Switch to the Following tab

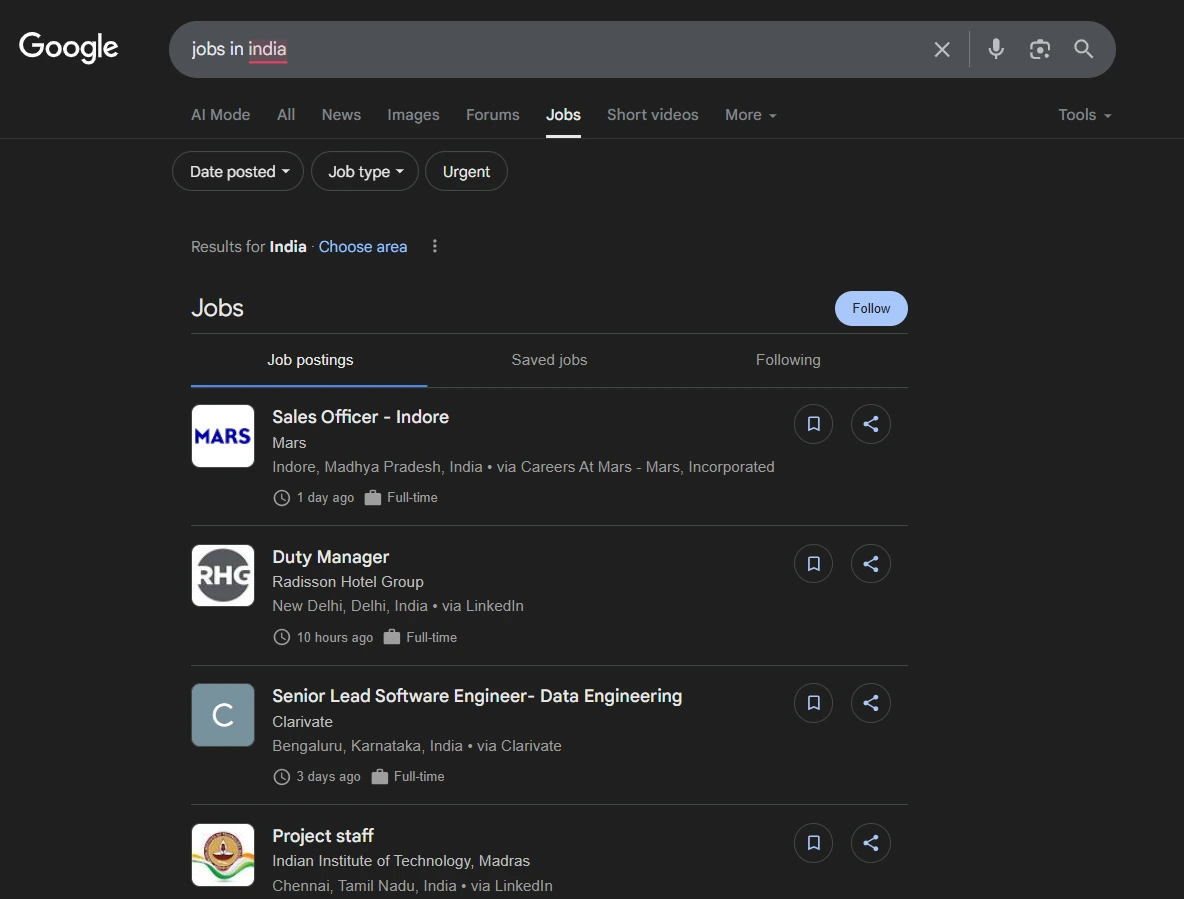click(788, 360)
